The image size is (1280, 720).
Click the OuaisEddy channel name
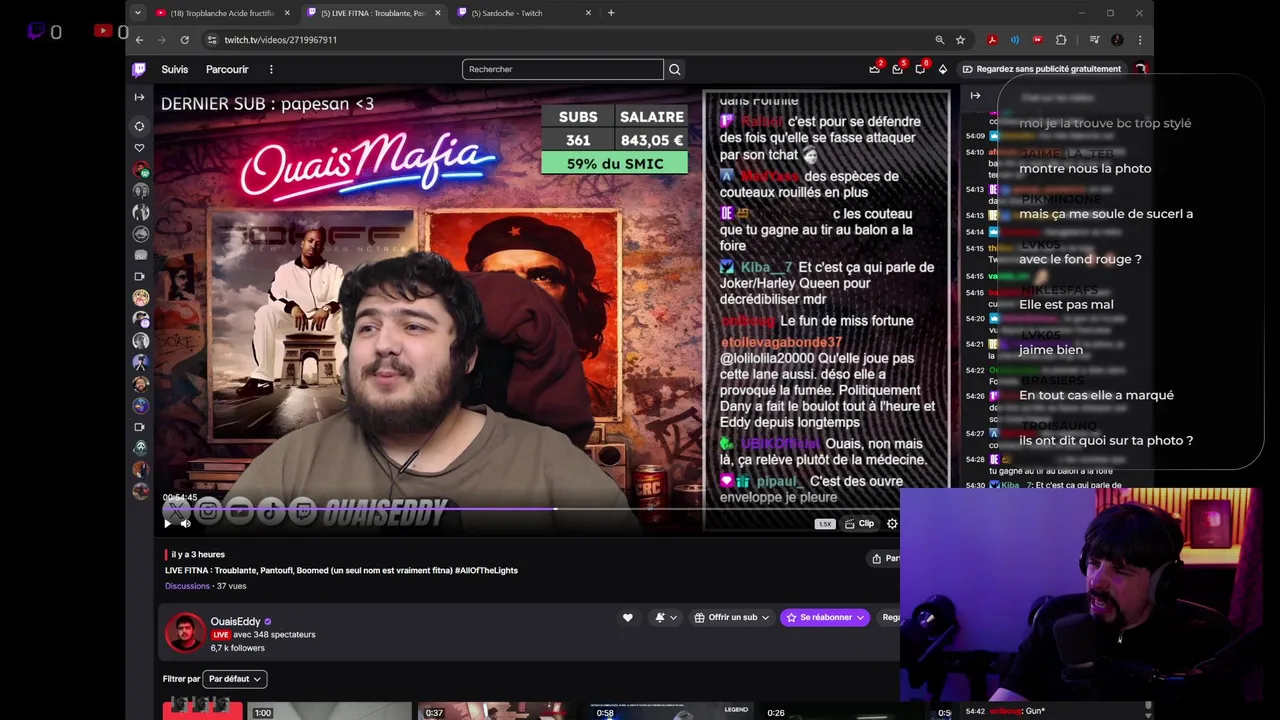[x=235, y=621]
